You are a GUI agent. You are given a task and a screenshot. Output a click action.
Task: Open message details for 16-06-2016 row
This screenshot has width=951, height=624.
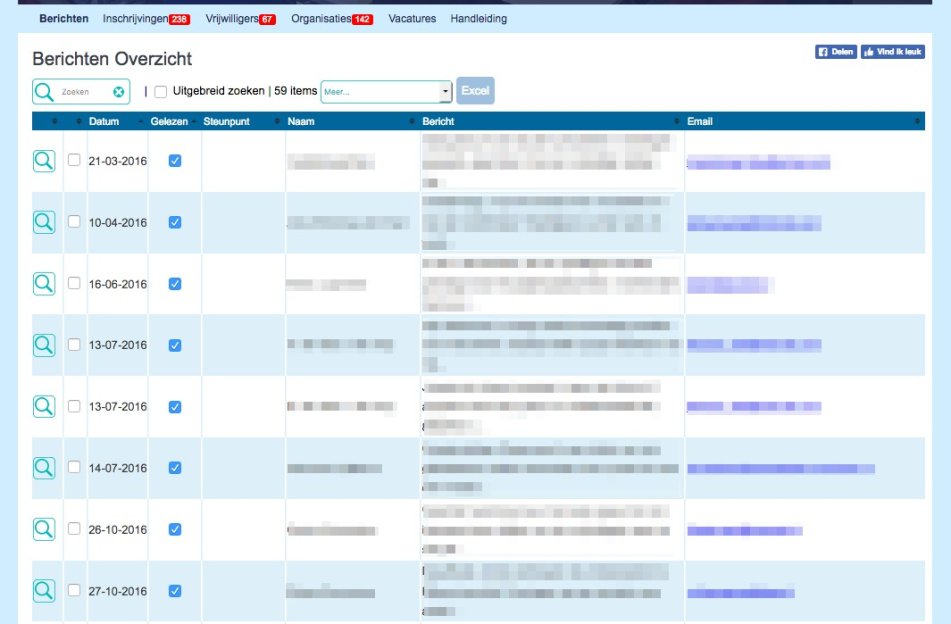coord(44,284)
